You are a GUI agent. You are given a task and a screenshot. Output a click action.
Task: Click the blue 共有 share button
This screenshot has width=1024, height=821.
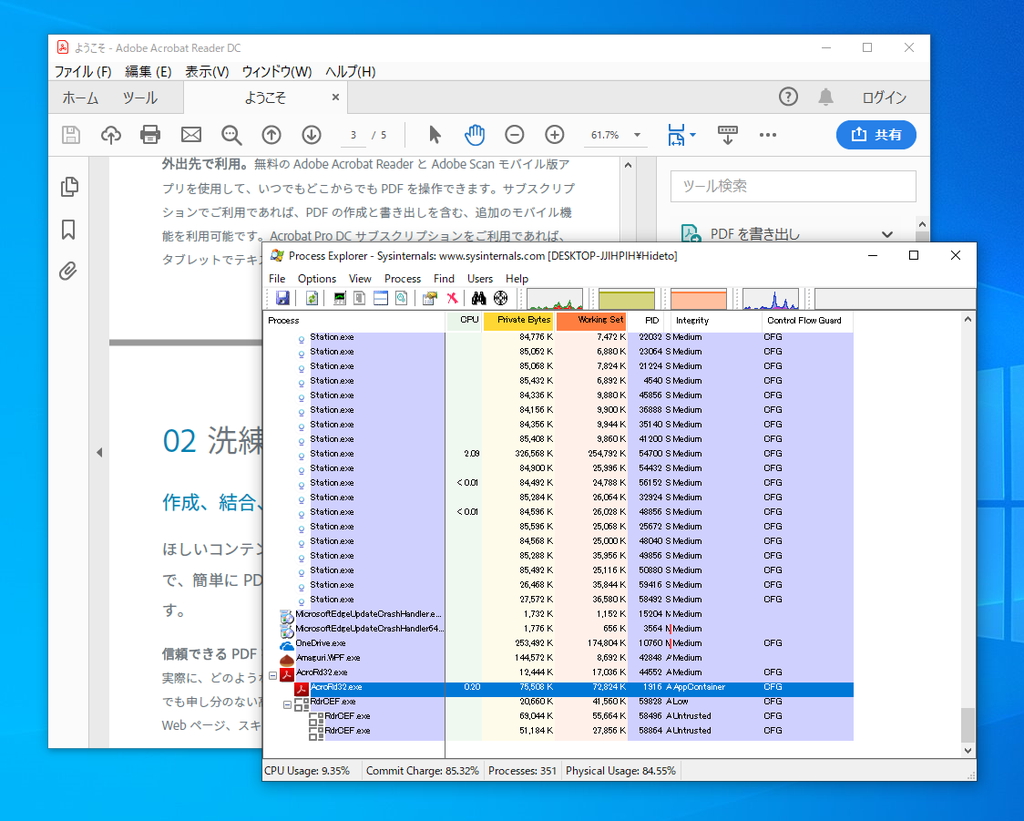(x=876, y=134)
